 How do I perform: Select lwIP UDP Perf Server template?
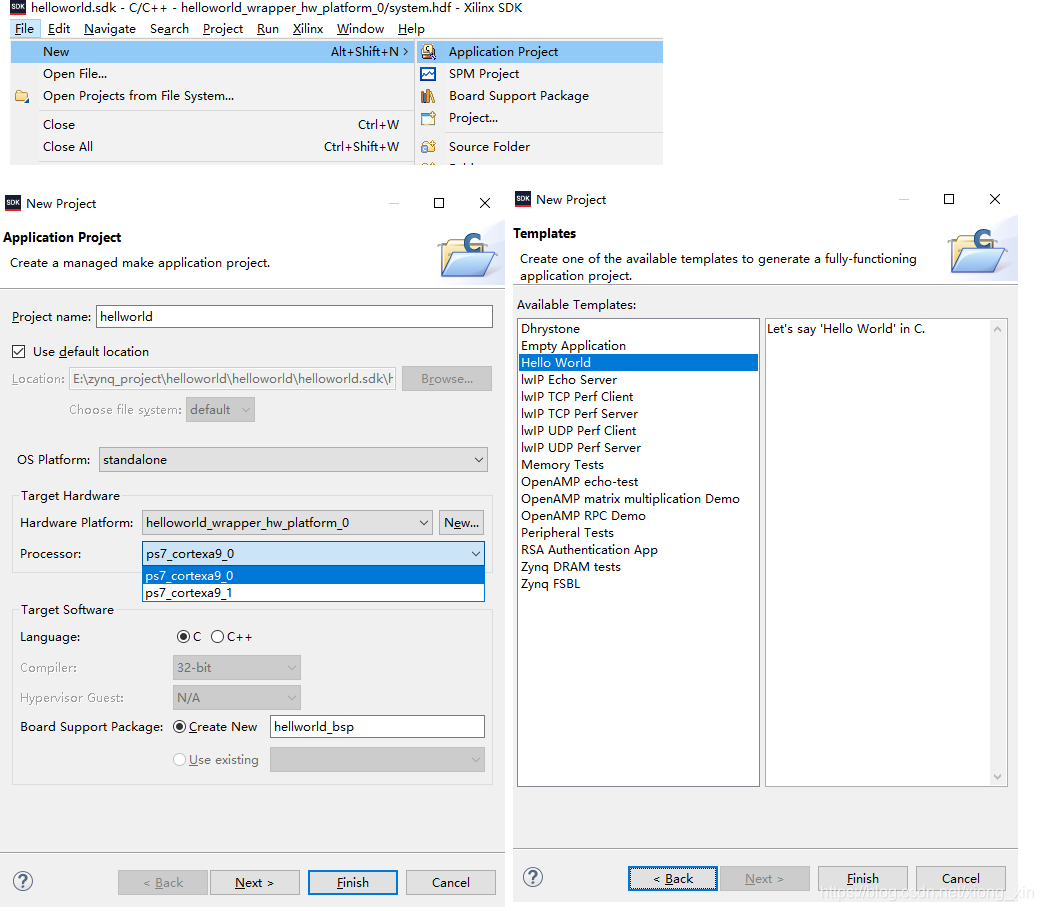[638, 448]
